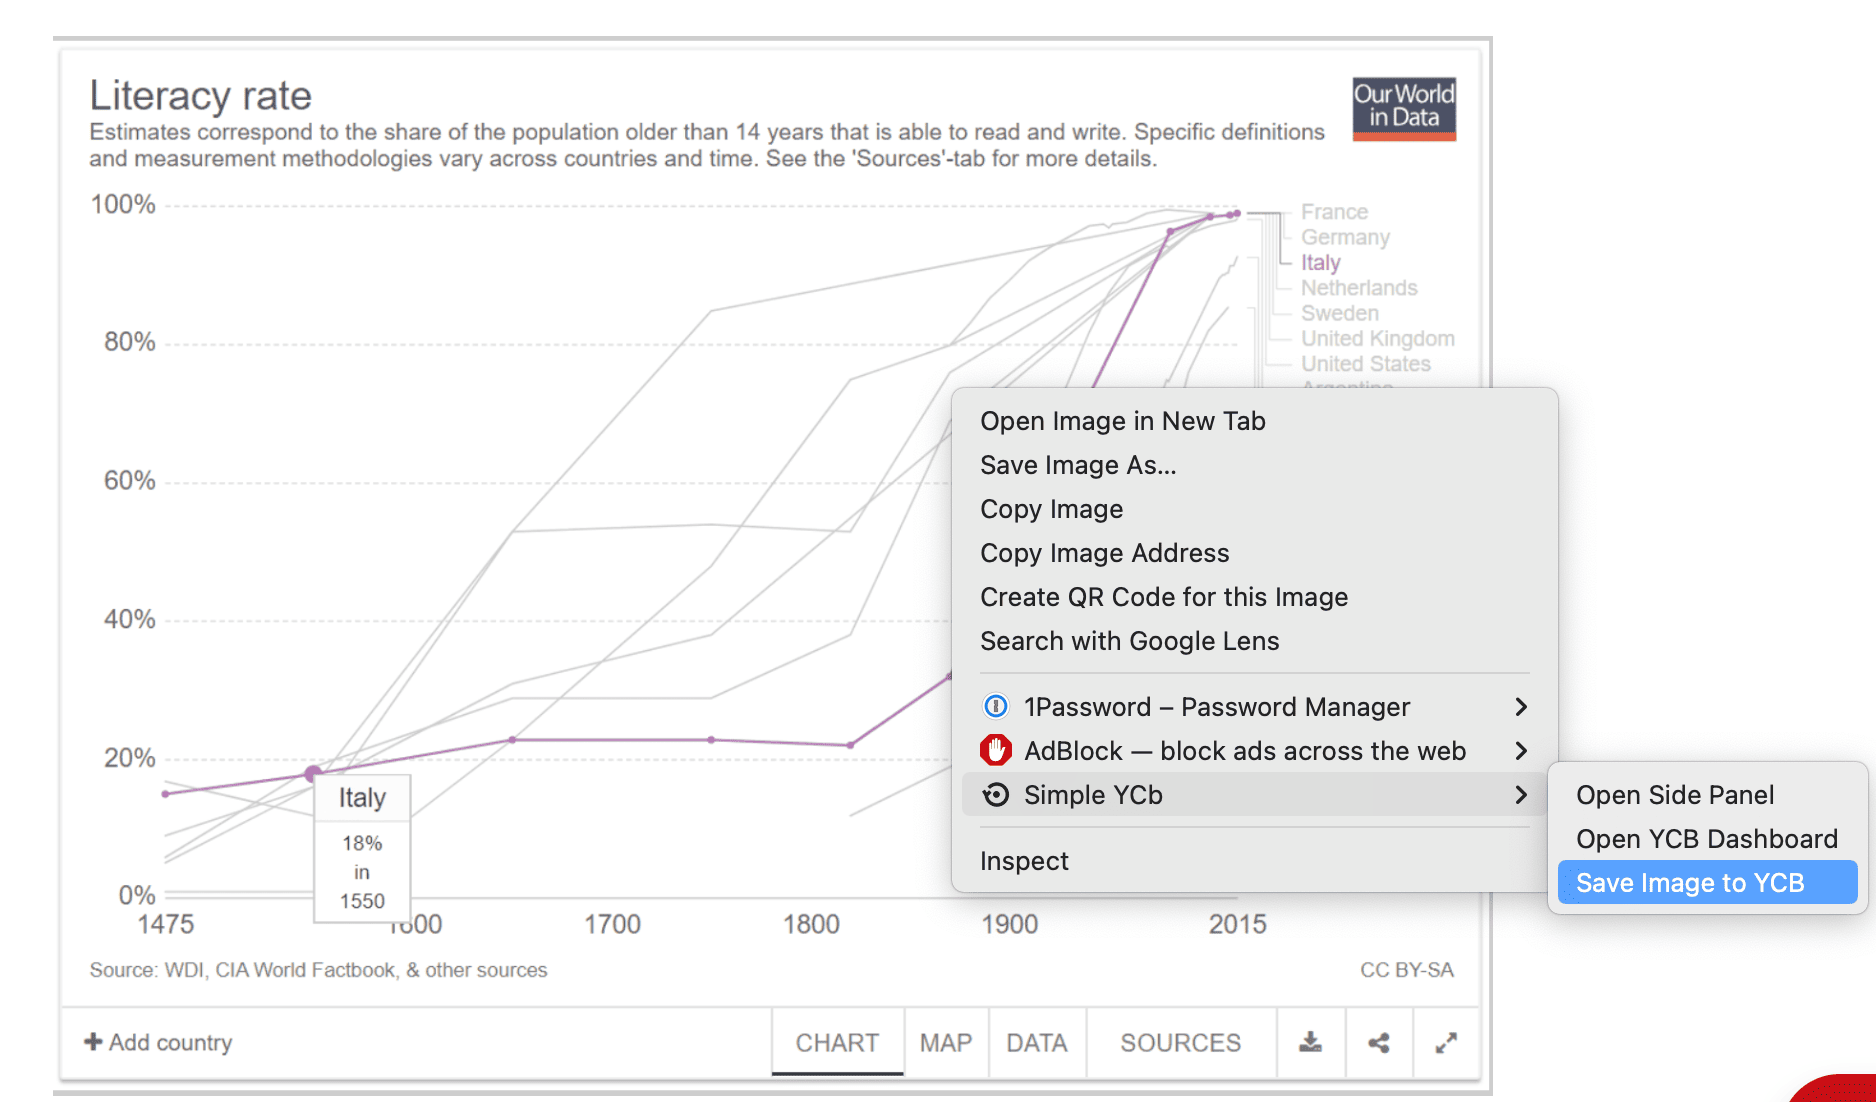Click the plus icon beside Add country
The width and height of the screenshot is (1876, 1102).
coord(94,1042)
